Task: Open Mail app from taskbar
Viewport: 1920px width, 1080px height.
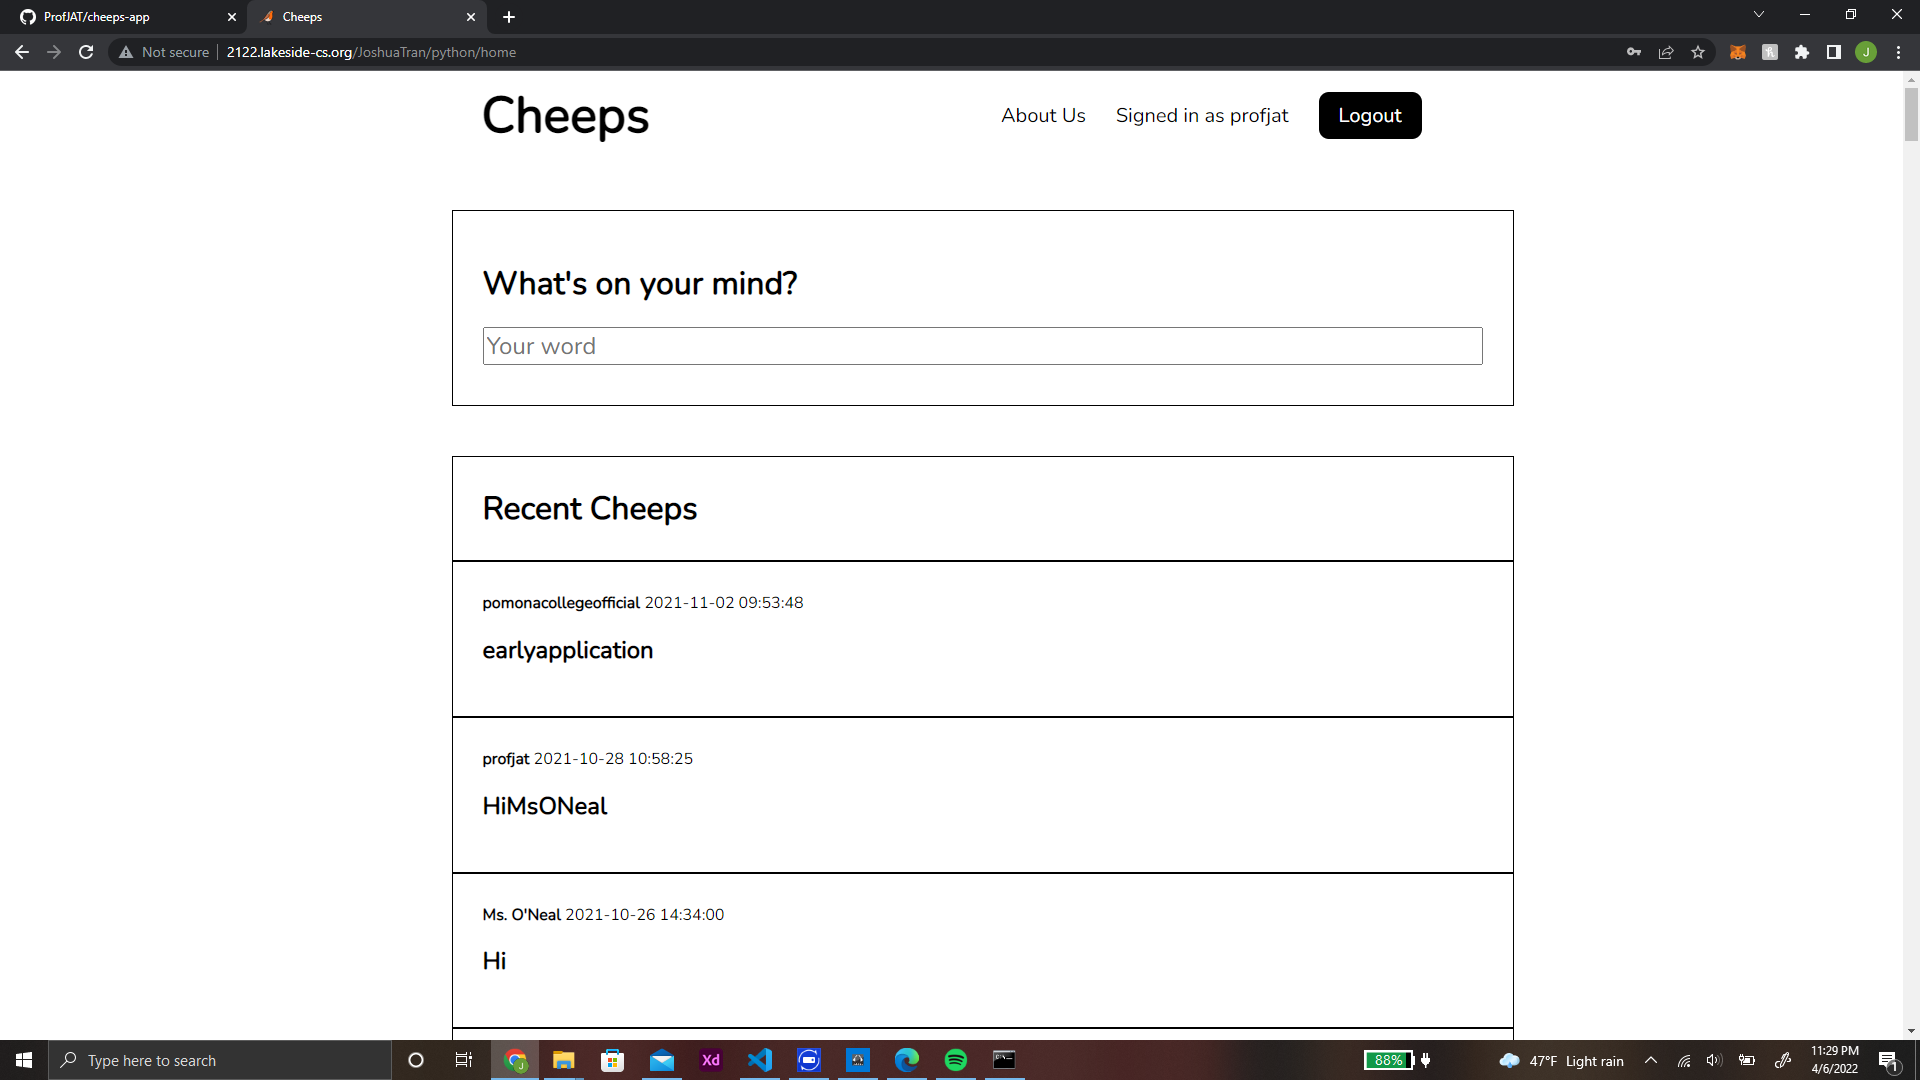Action: click(662, 1060)
